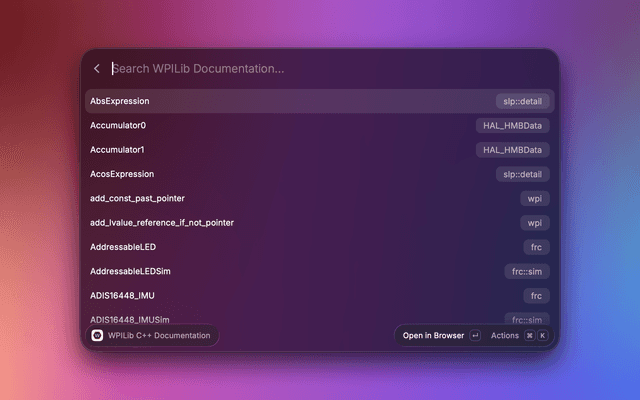Select the AcosExpression result
Viewport: 640px width, 400px height.
tap(320, 174)
